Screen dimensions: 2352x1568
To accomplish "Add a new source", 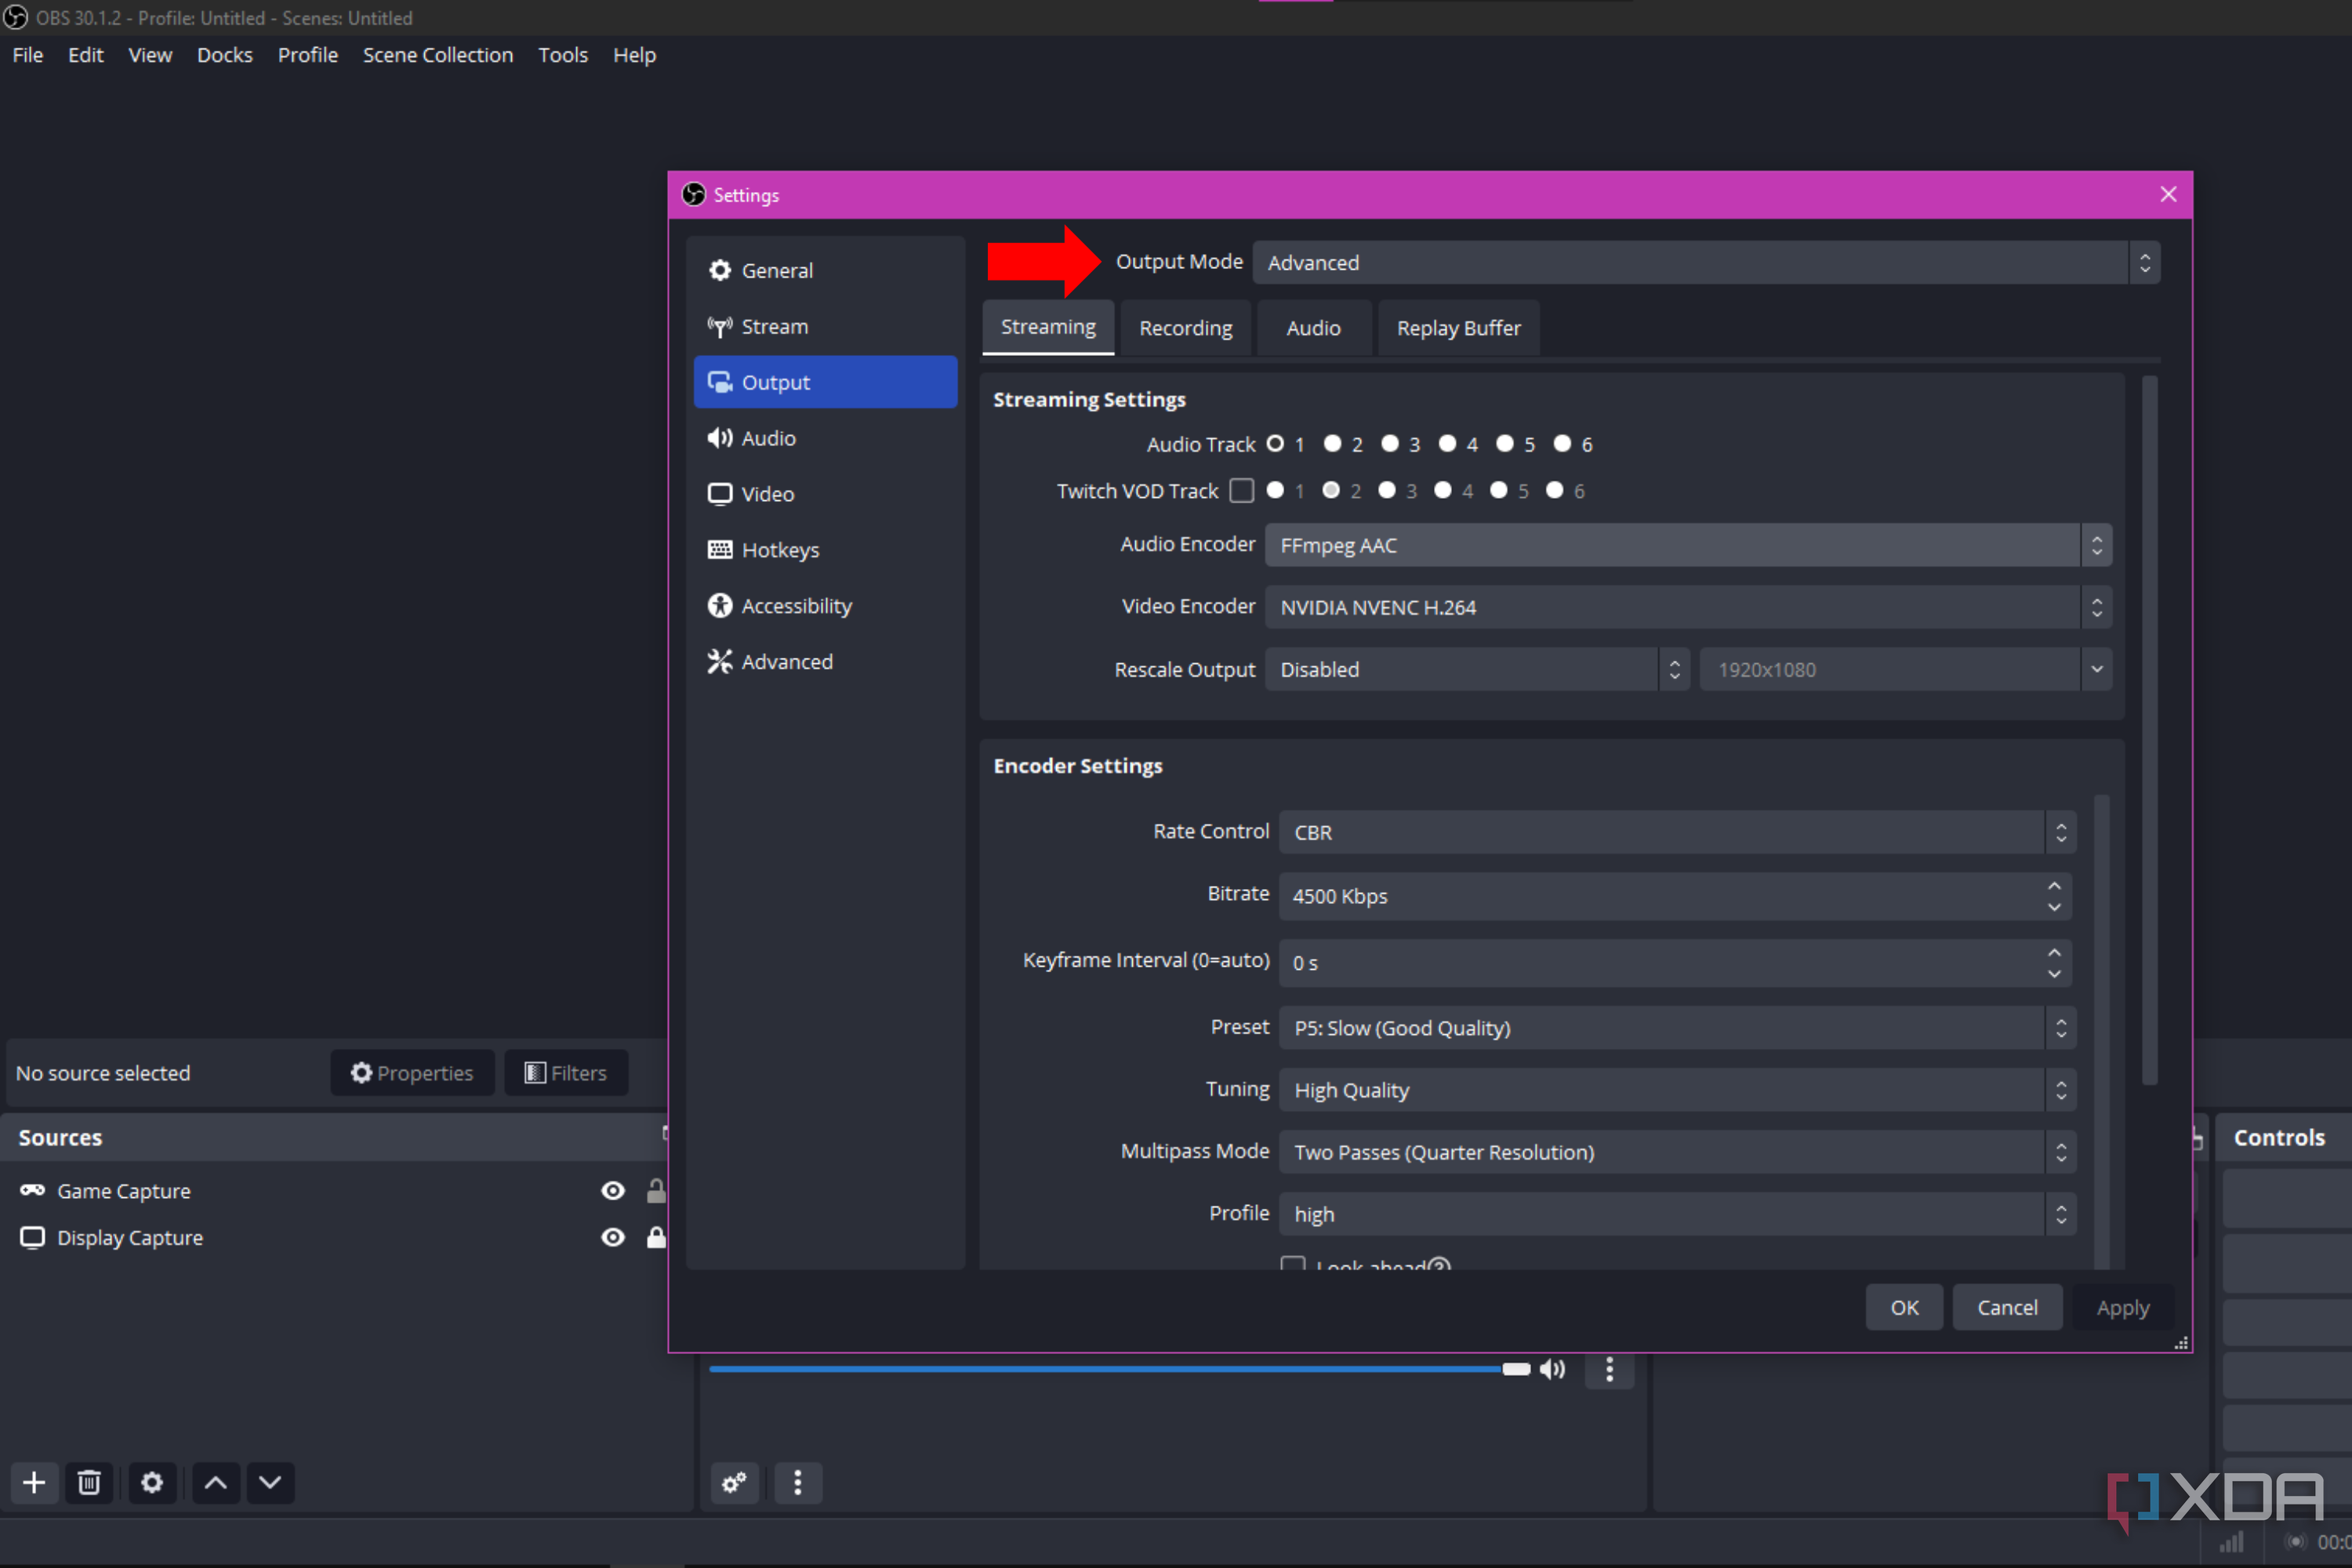I will [x=34, y=1483].
